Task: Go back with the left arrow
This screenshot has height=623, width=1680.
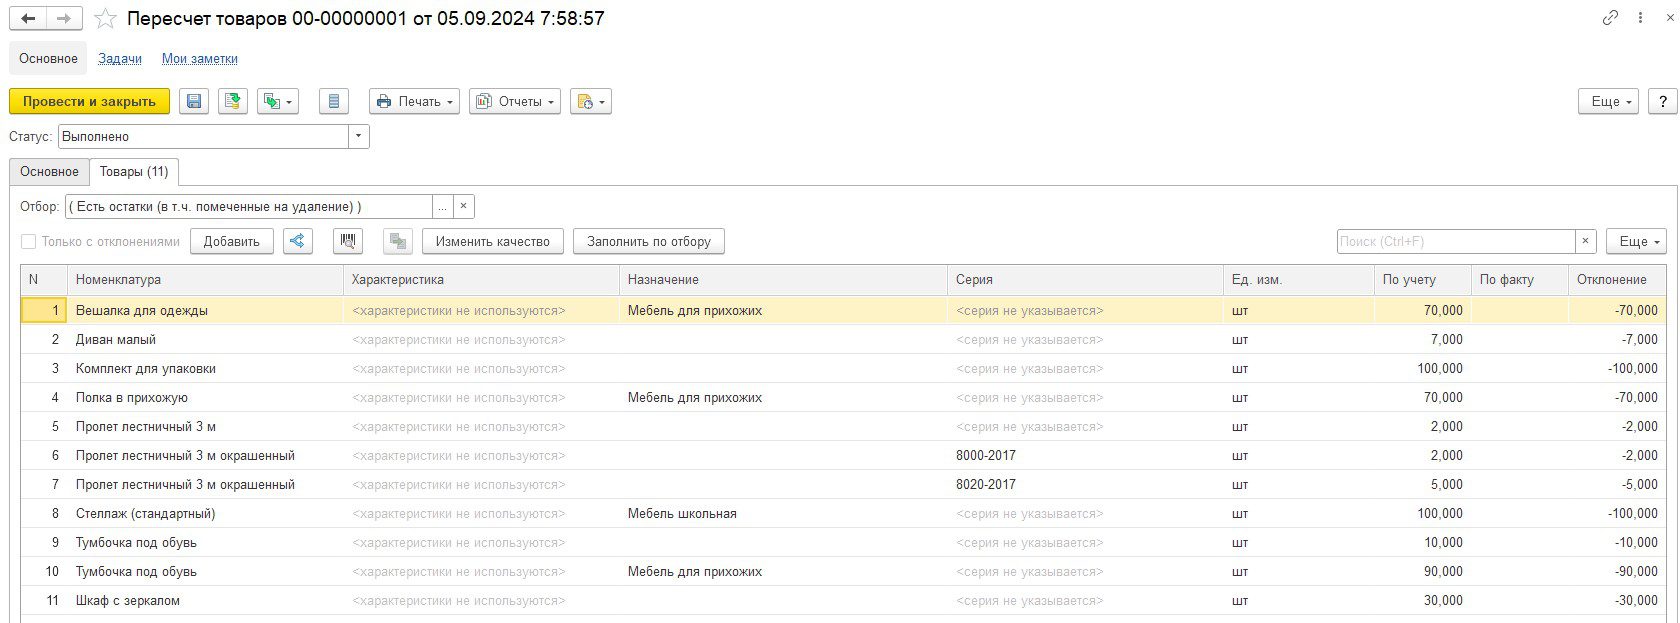Action: (28, 19)
